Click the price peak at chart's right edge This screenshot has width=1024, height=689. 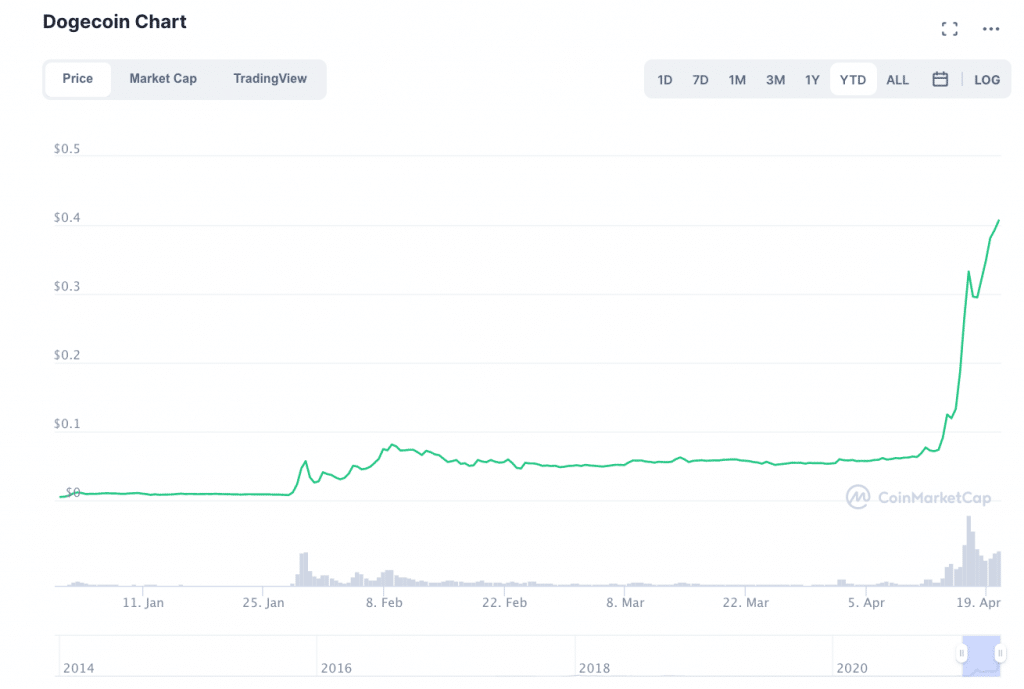(998, 220)
